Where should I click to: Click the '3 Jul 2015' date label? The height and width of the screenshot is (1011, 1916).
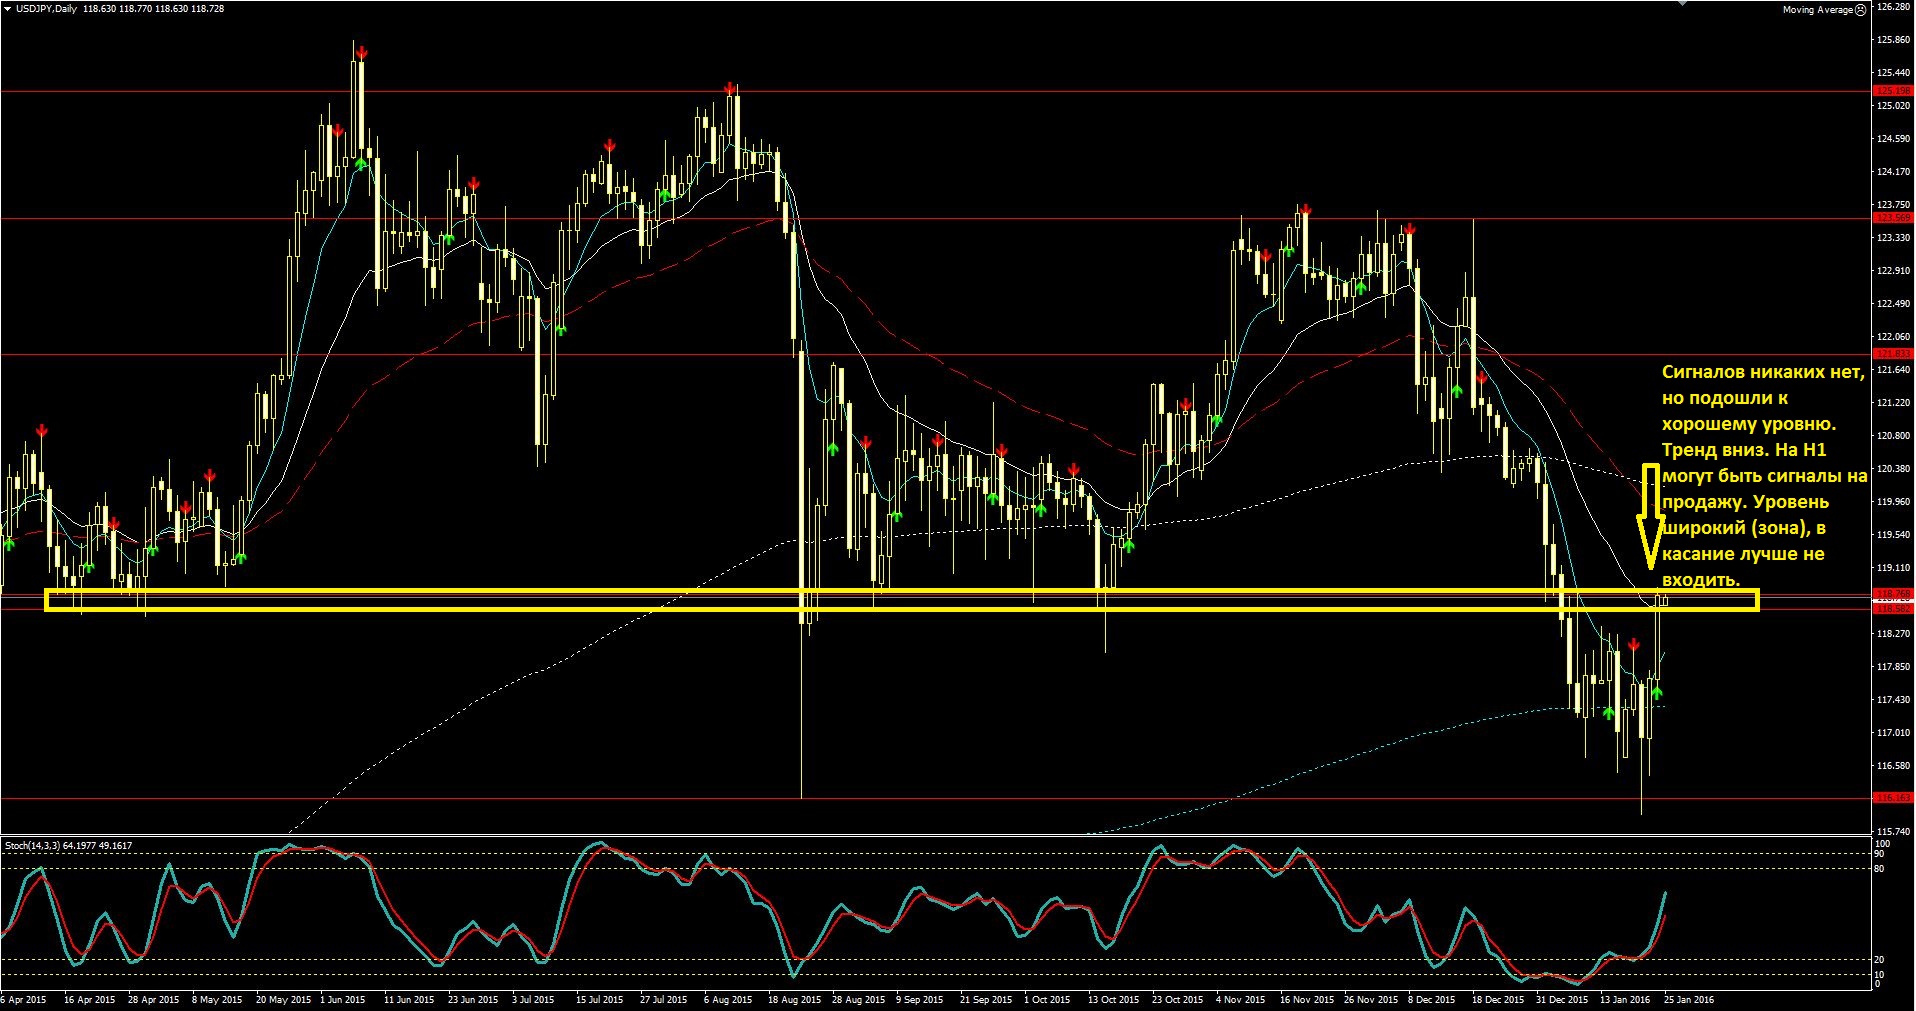pyautogui.click(x=533, y=999)
